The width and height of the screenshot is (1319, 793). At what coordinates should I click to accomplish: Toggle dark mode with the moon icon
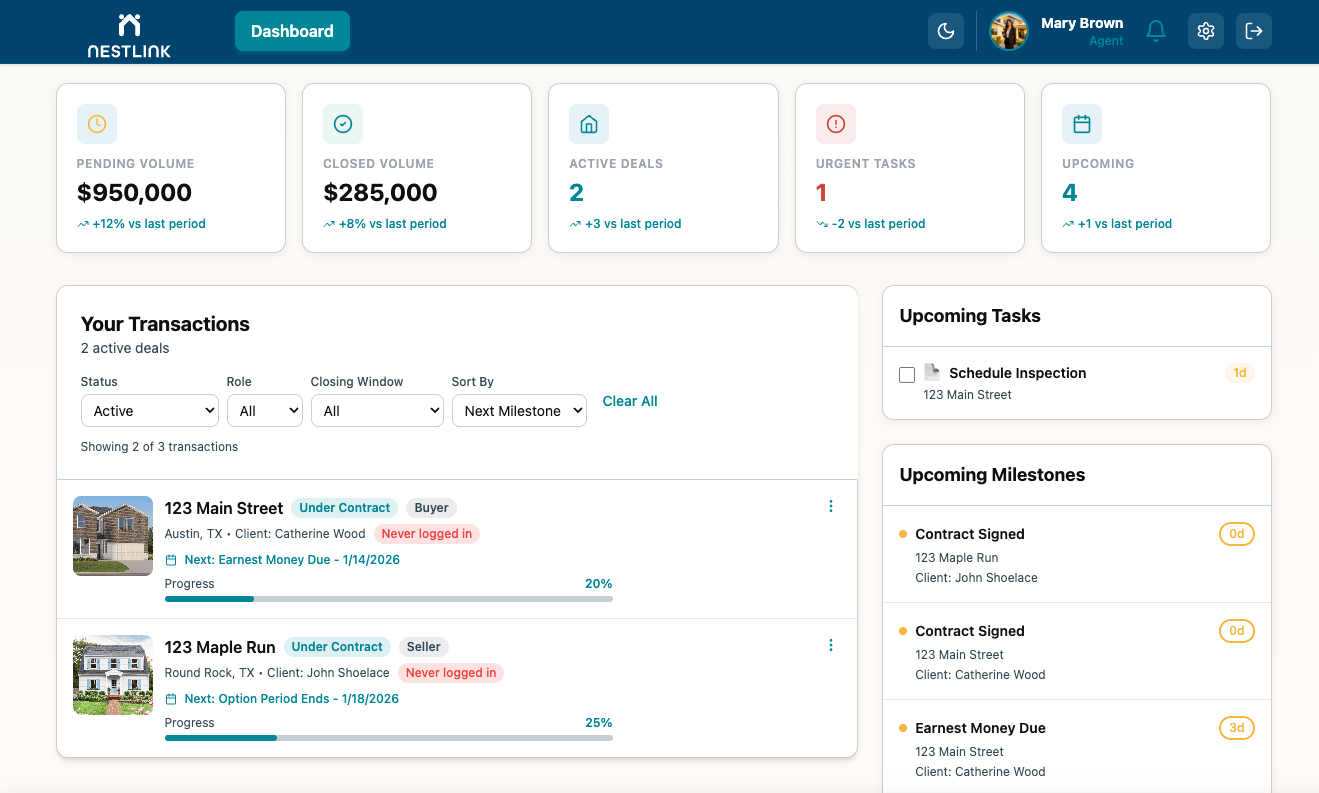coord(945,31)
